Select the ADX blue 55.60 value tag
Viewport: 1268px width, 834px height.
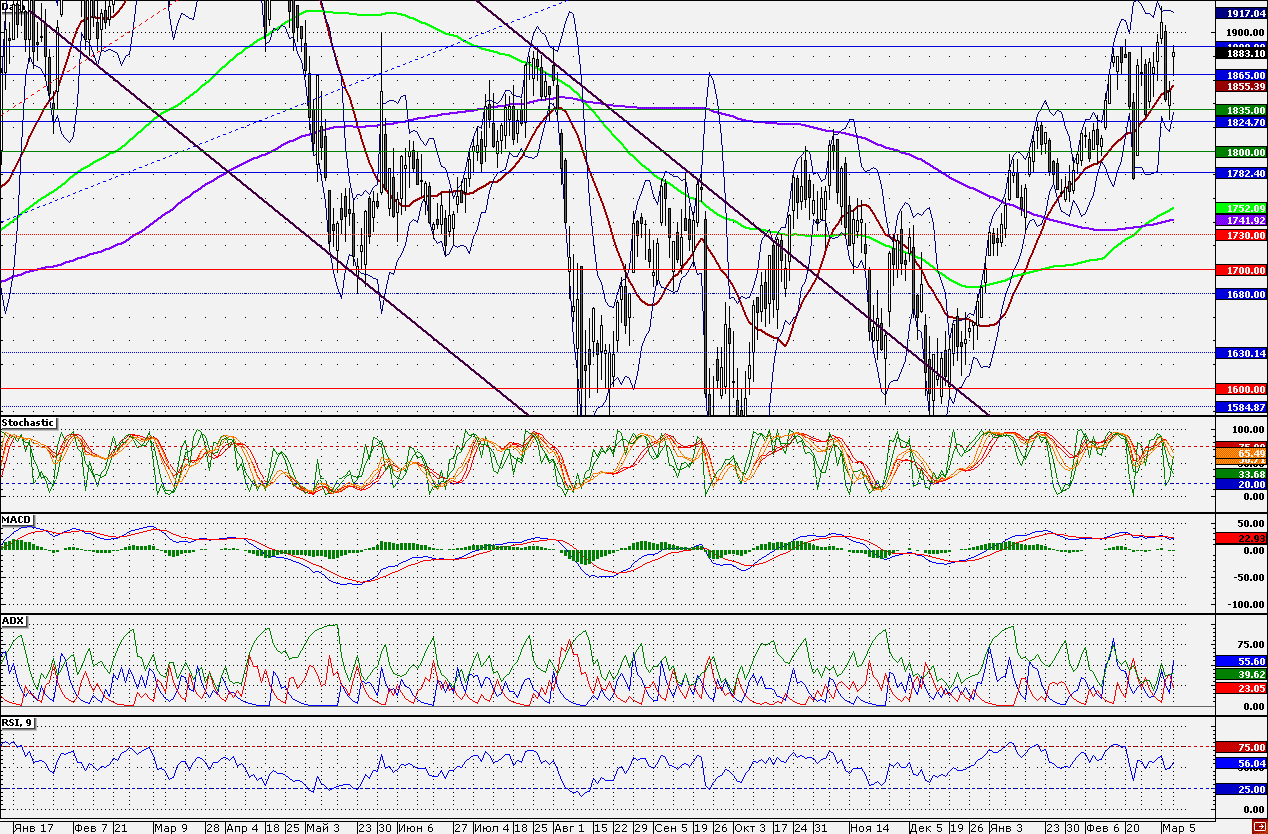[1240, 661]
